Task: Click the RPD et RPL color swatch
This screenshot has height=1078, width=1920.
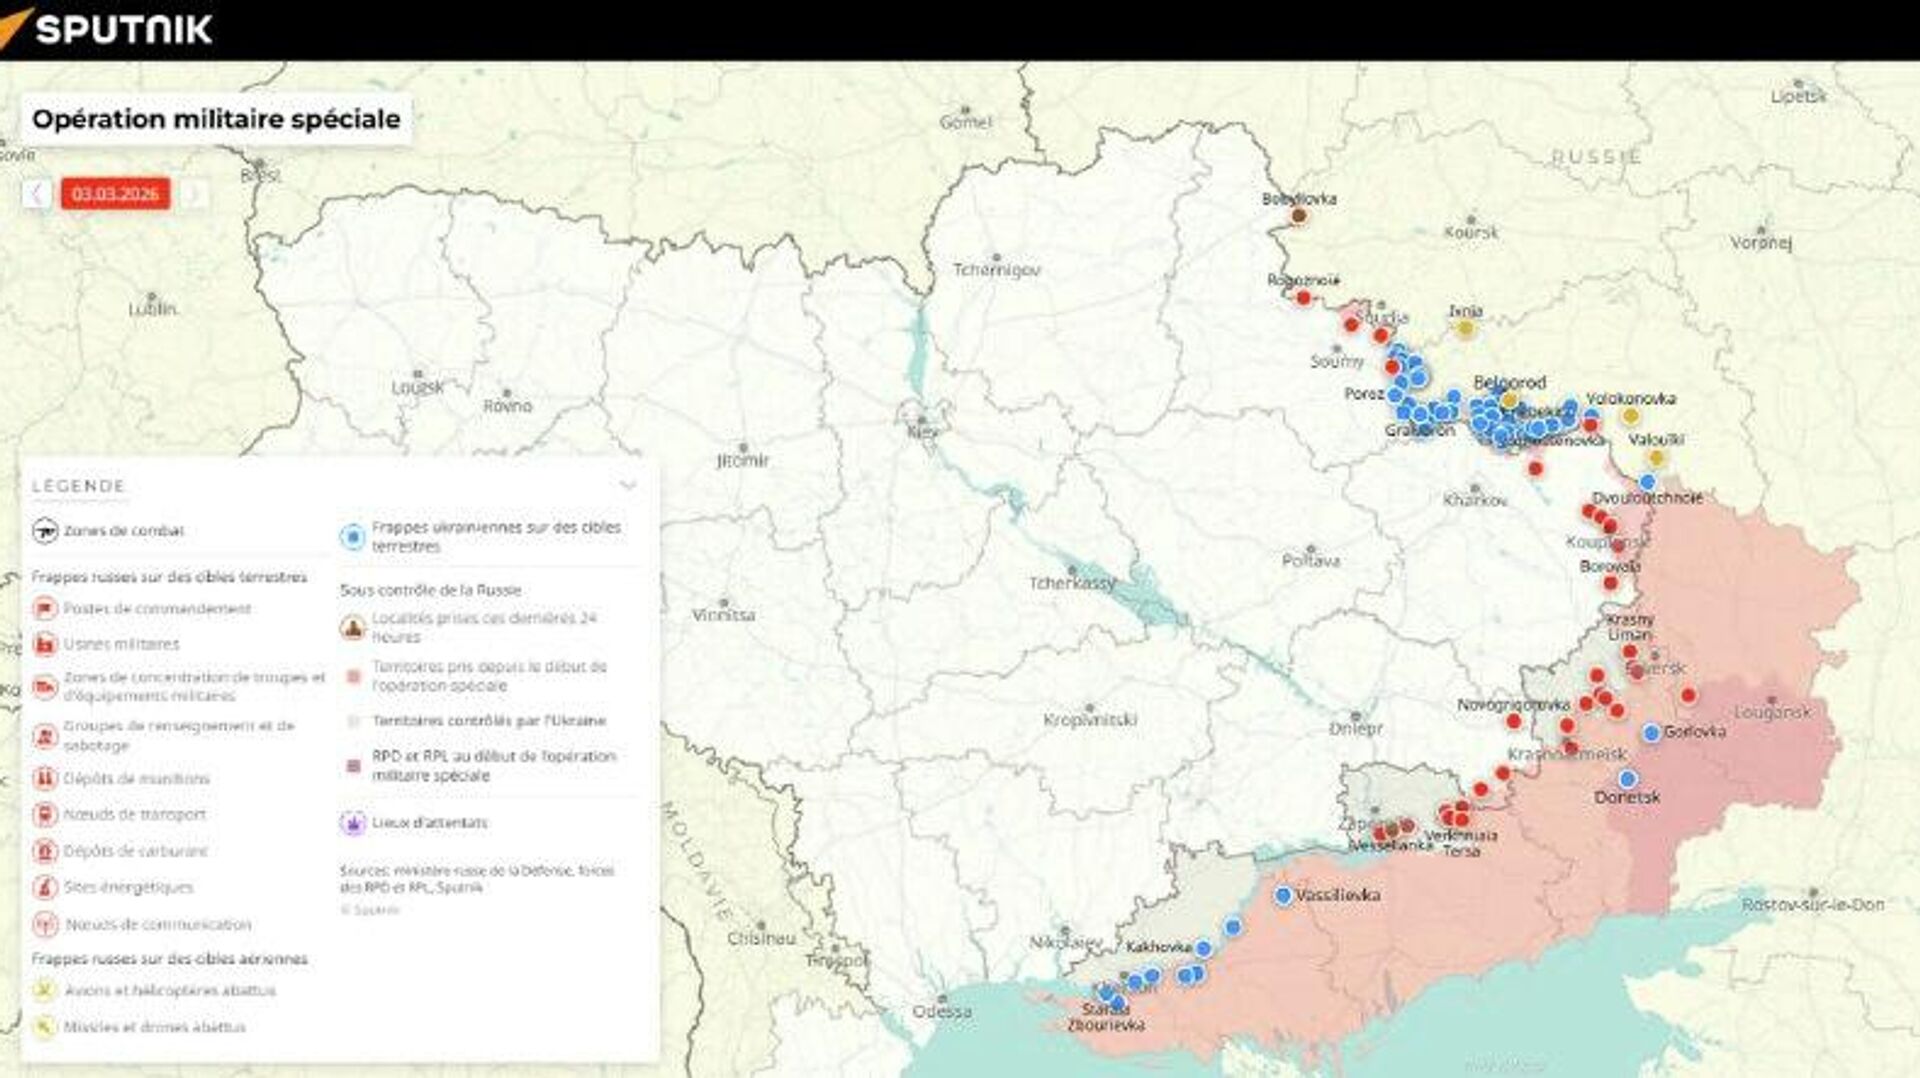Action: coord(352,766)
